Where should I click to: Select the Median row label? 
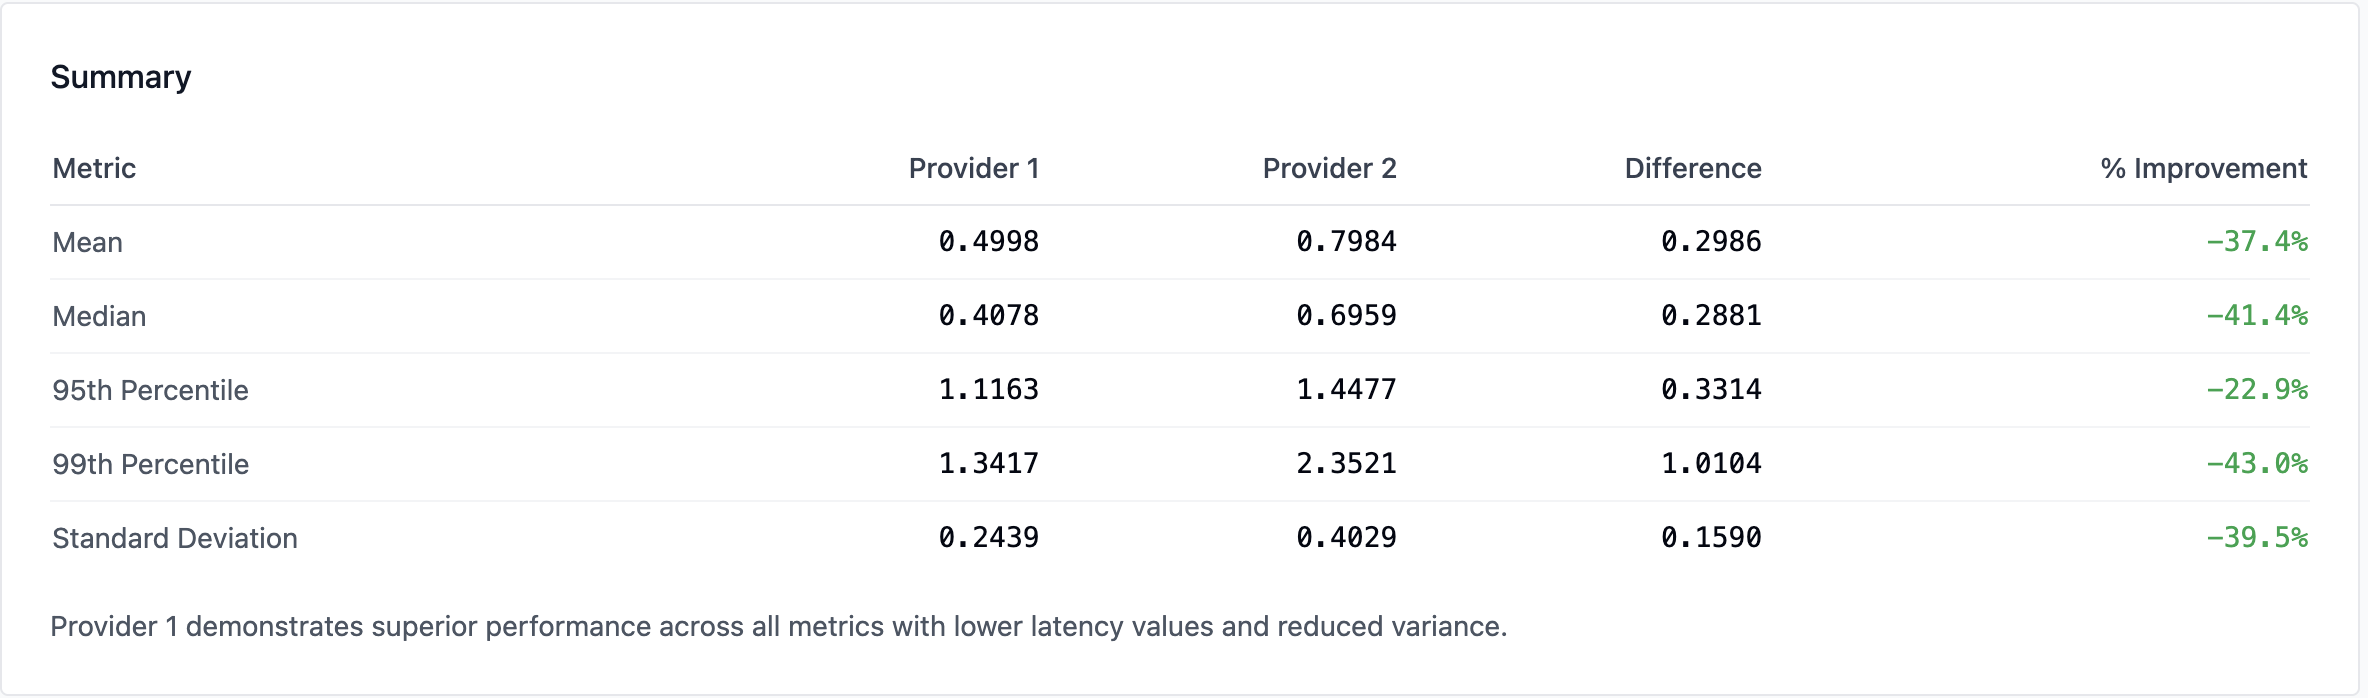pos(99,316)
